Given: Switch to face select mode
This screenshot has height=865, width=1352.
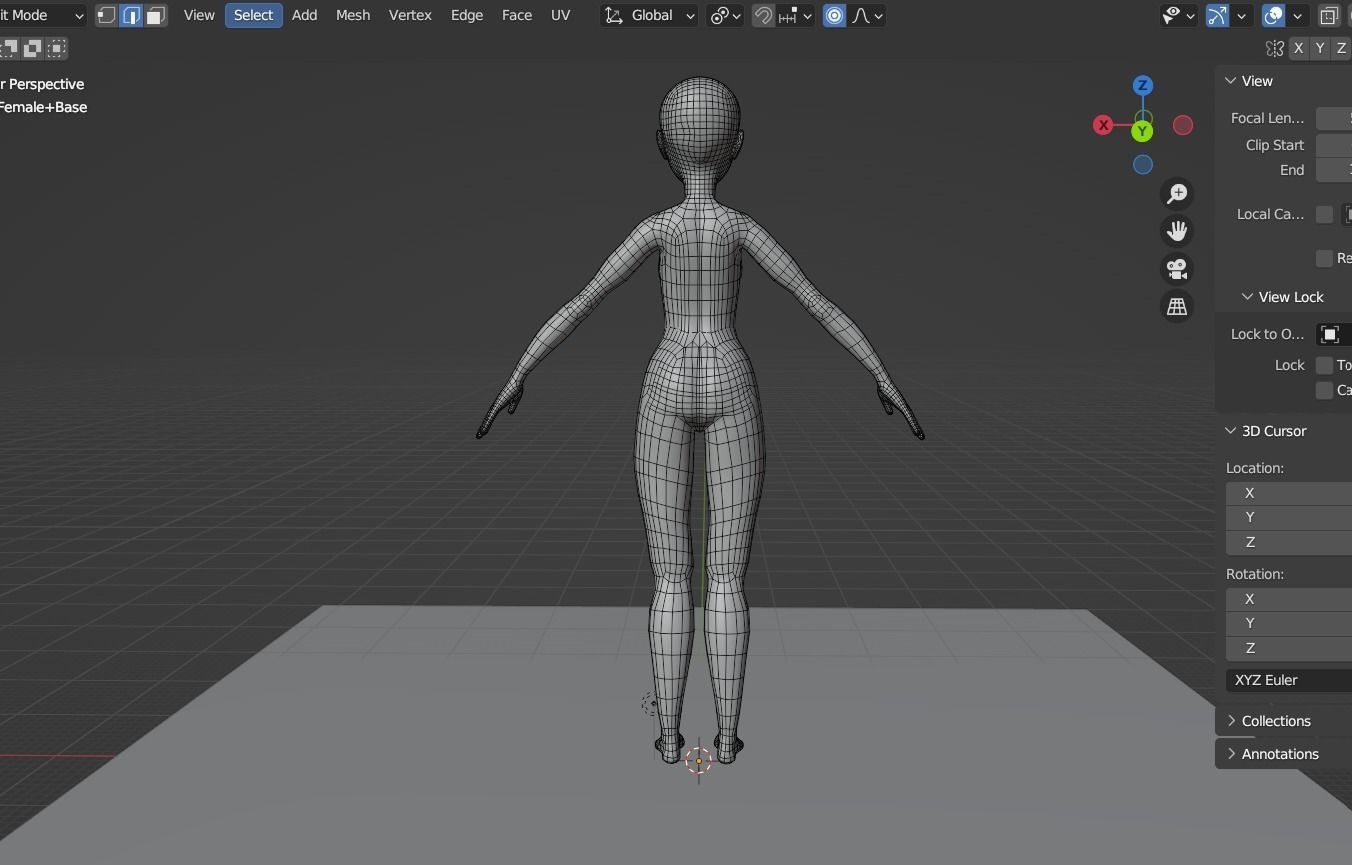Looking at the screenshot, I should click(x=156, y=15).
